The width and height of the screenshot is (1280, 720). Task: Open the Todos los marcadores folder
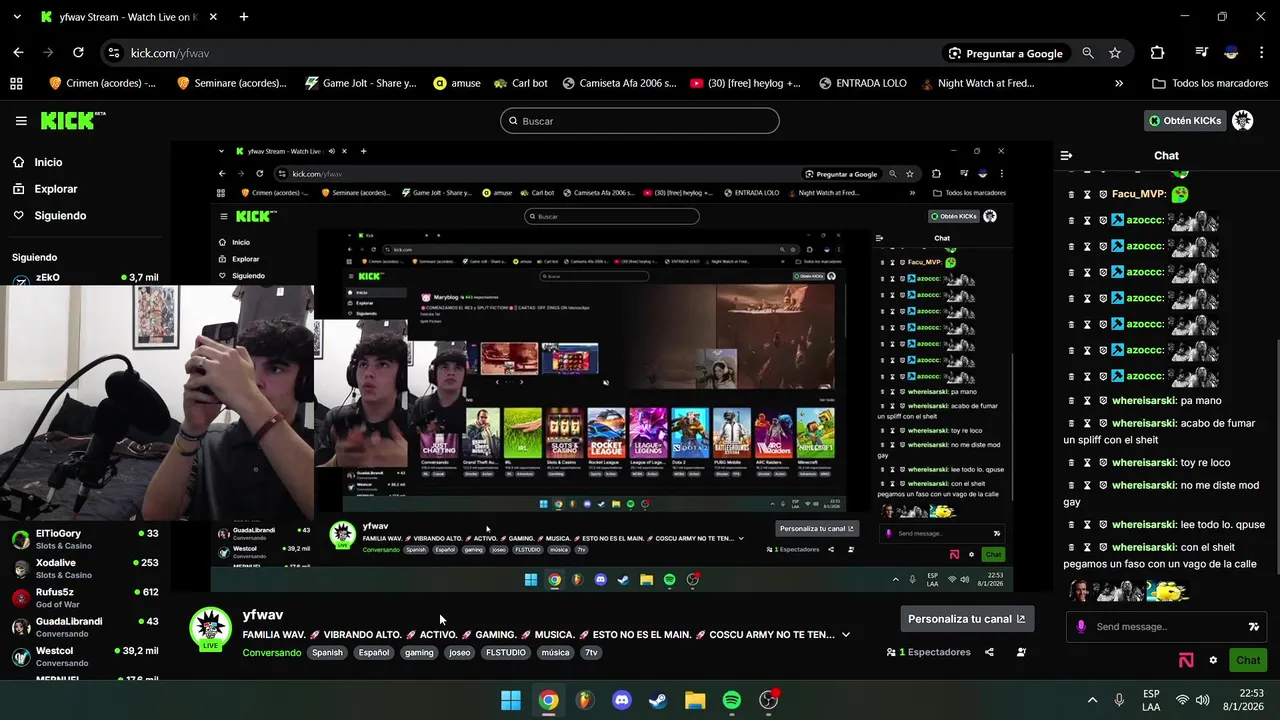point(1208,83)
